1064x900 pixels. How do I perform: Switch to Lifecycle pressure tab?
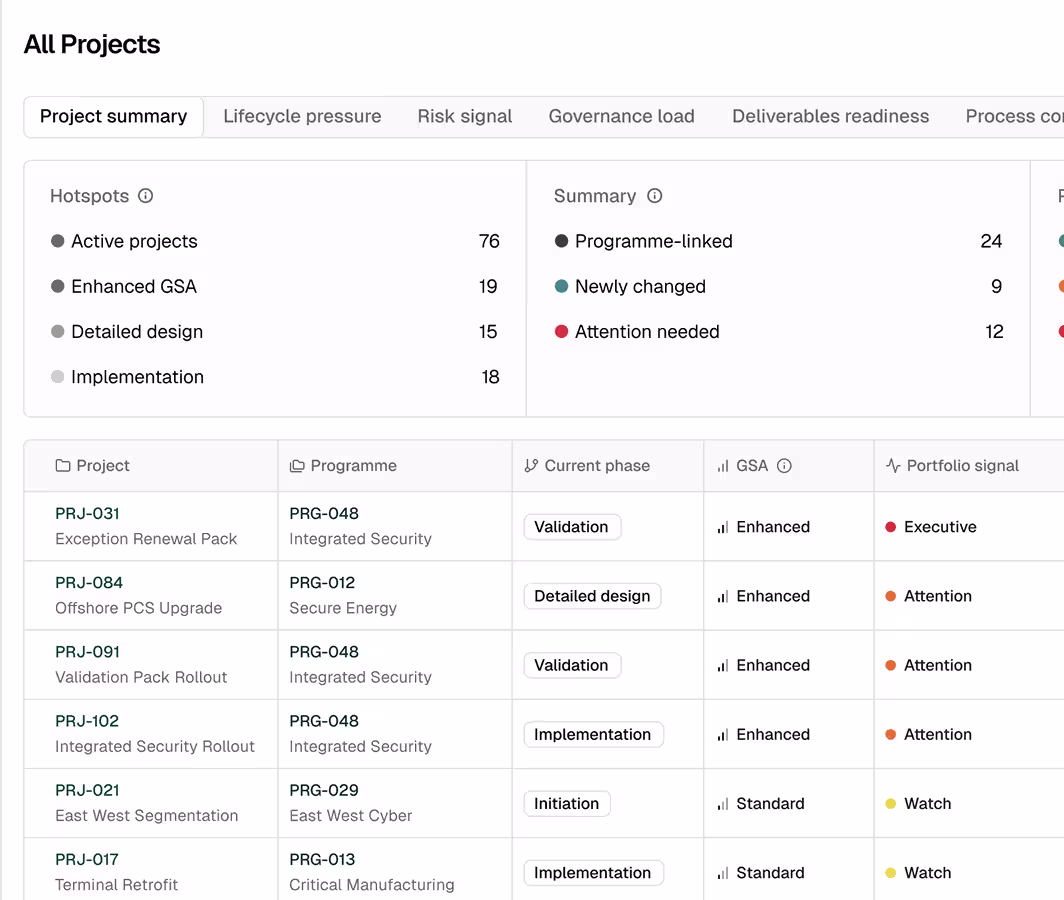pos(302,117)
